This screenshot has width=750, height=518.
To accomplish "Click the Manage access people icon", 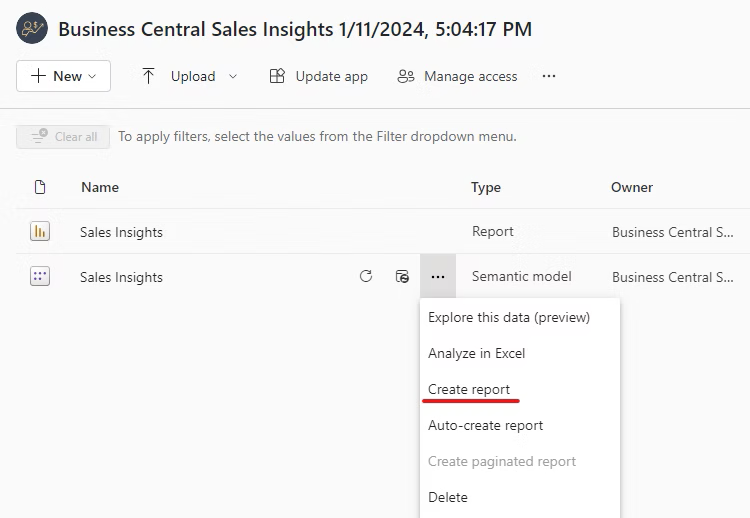I will click(x=406, y=76).
